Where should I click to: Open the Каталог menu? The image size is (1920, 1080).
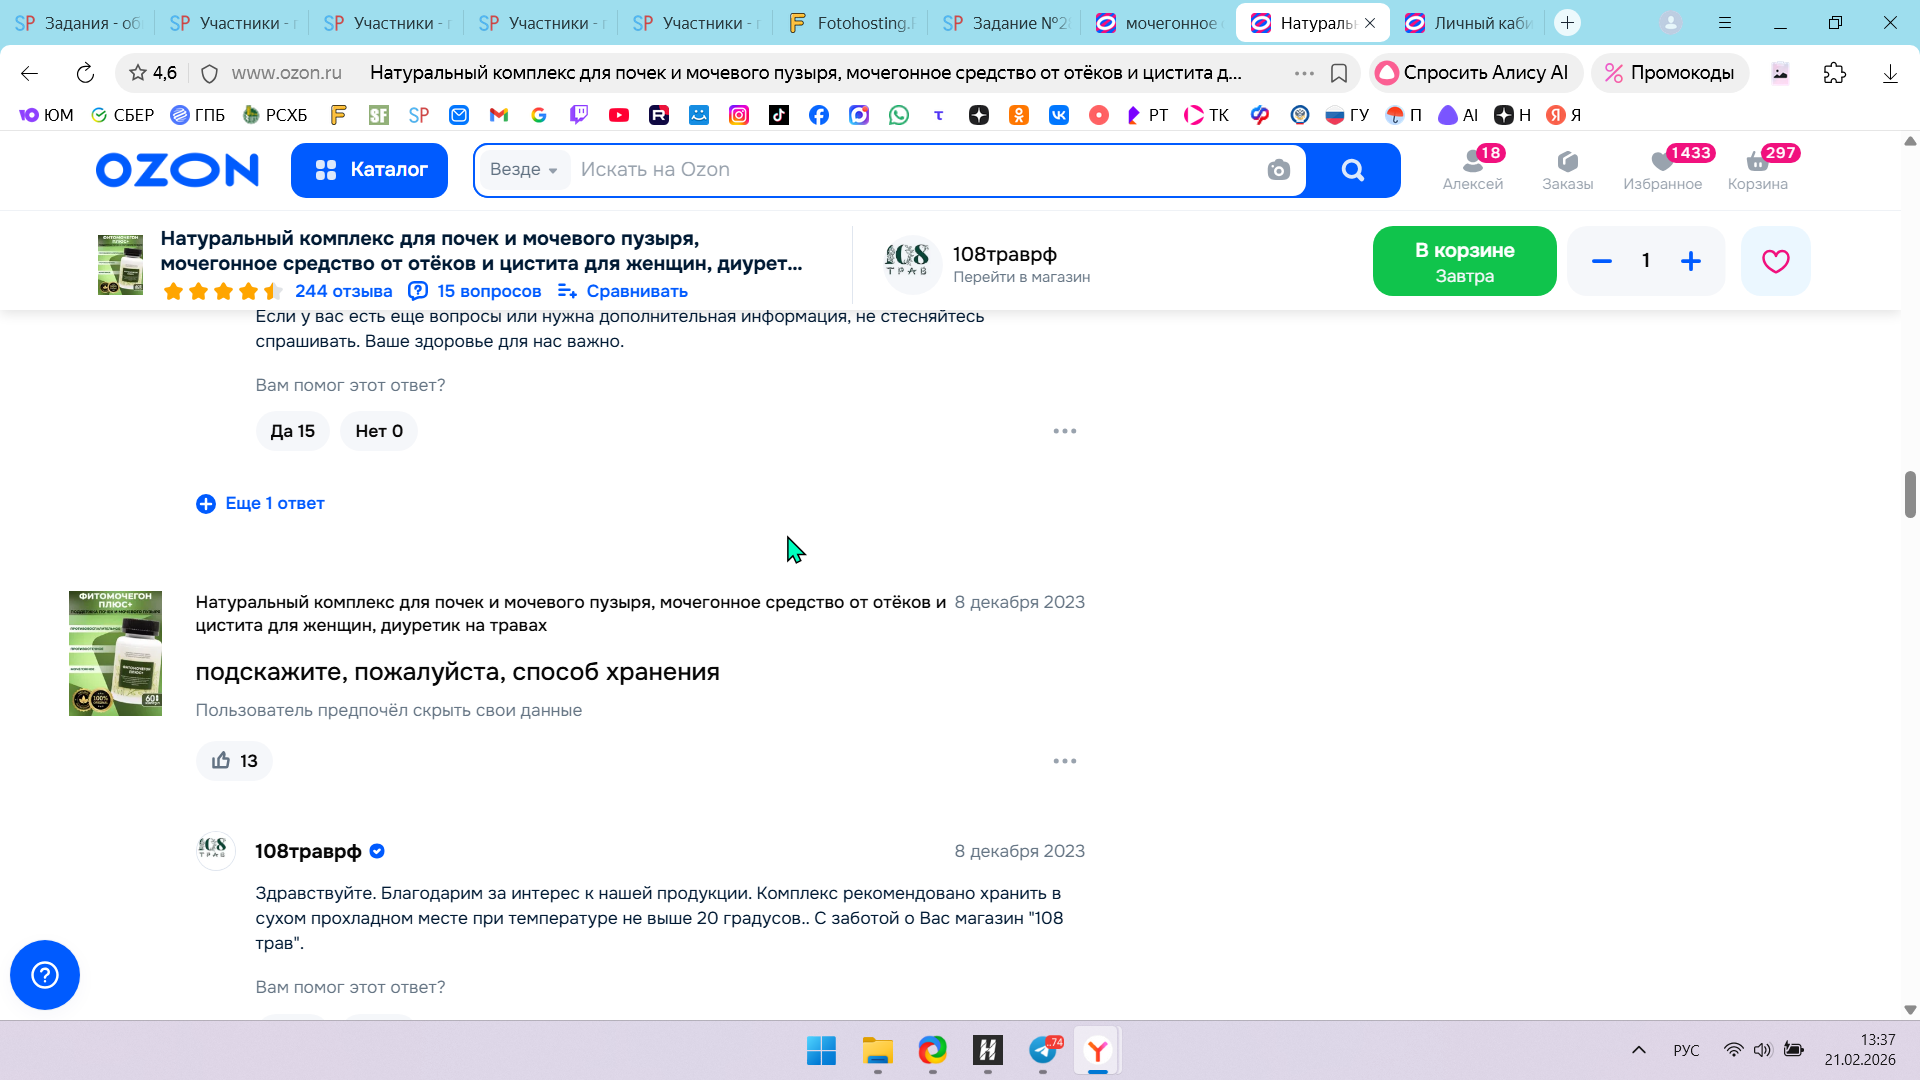pos(369,170)
